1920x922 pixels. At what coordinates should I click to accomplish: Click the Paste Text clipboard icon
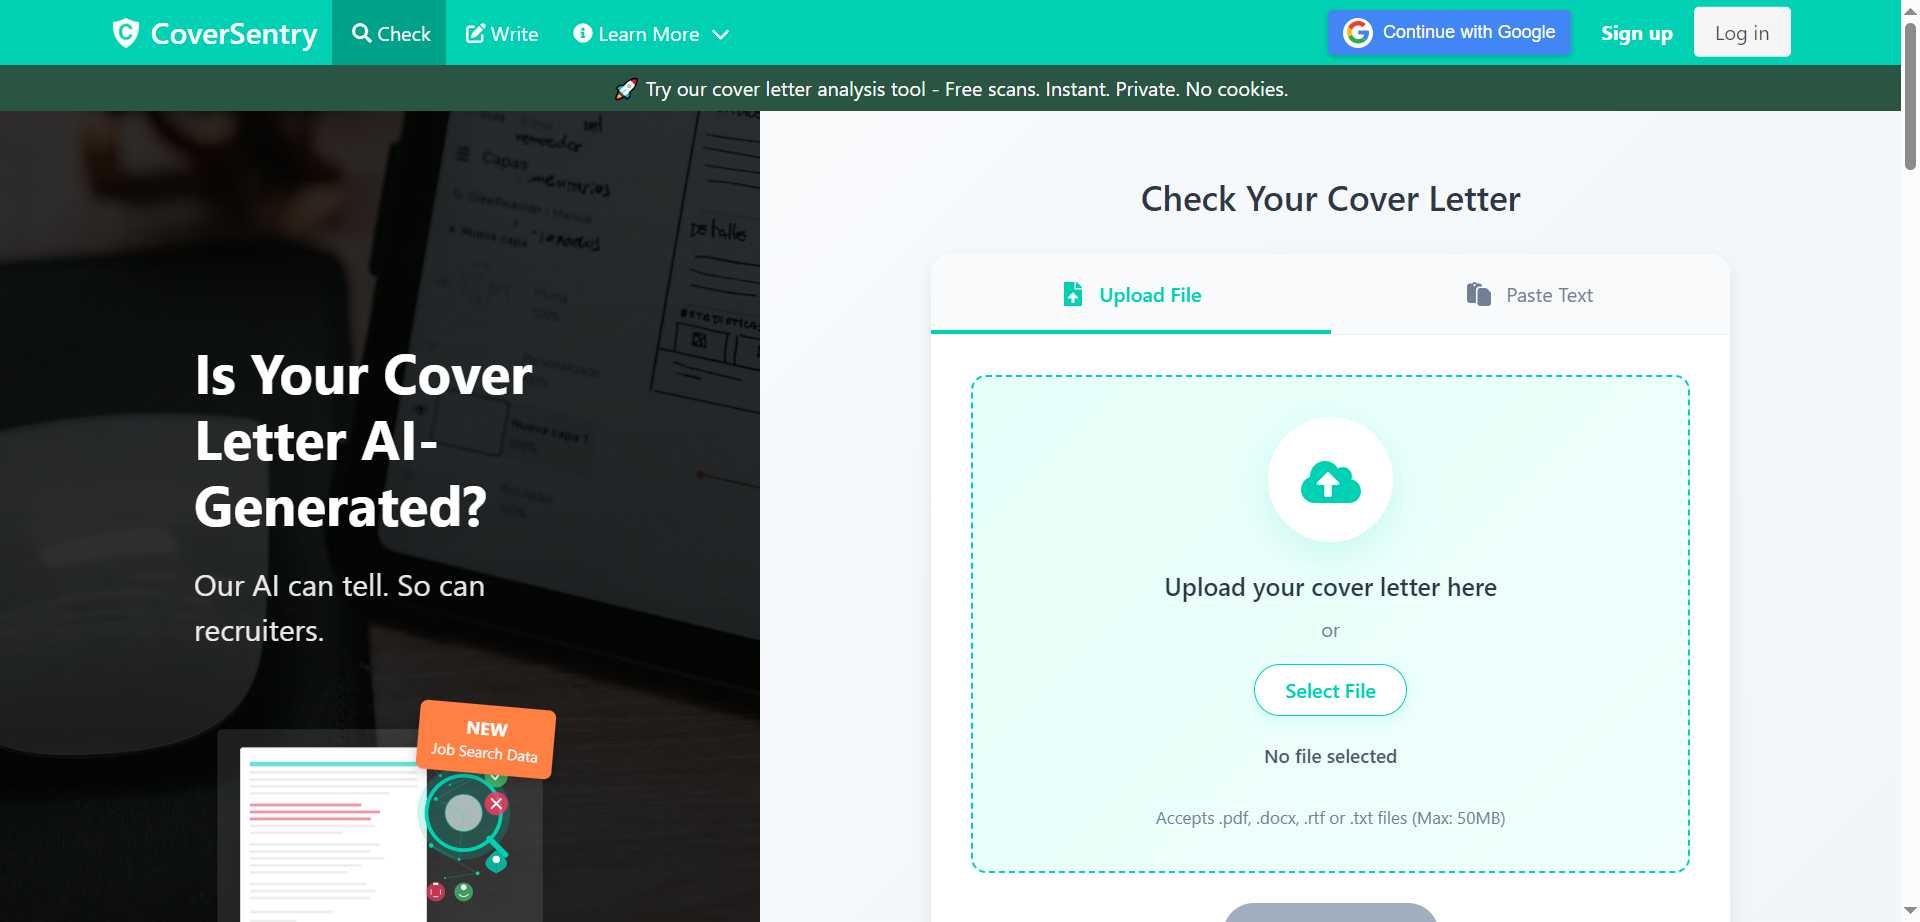1478,294
